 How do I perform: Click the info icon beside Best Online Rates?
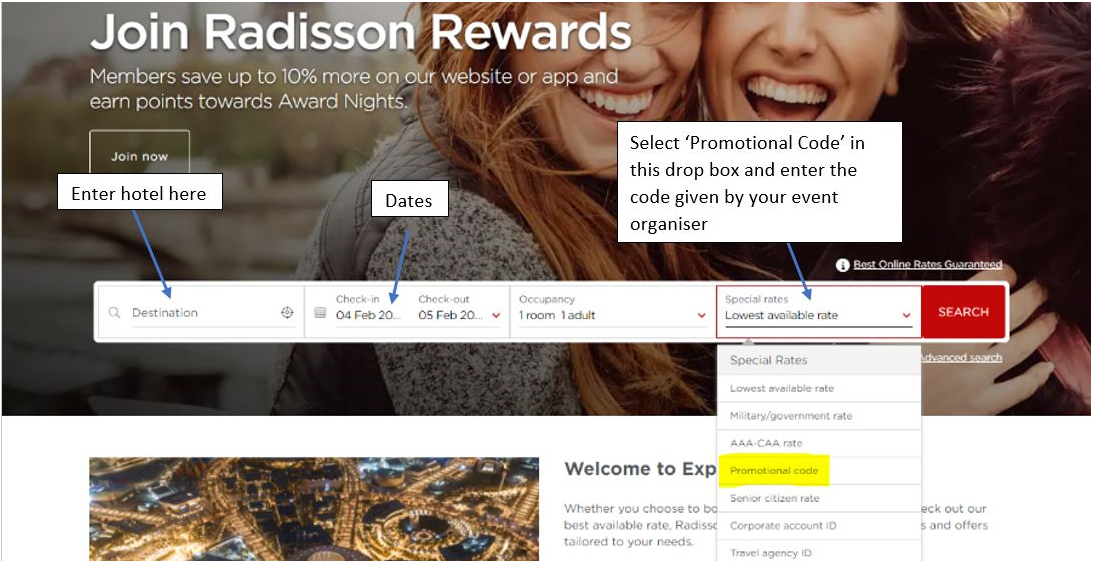click(843, 265)
